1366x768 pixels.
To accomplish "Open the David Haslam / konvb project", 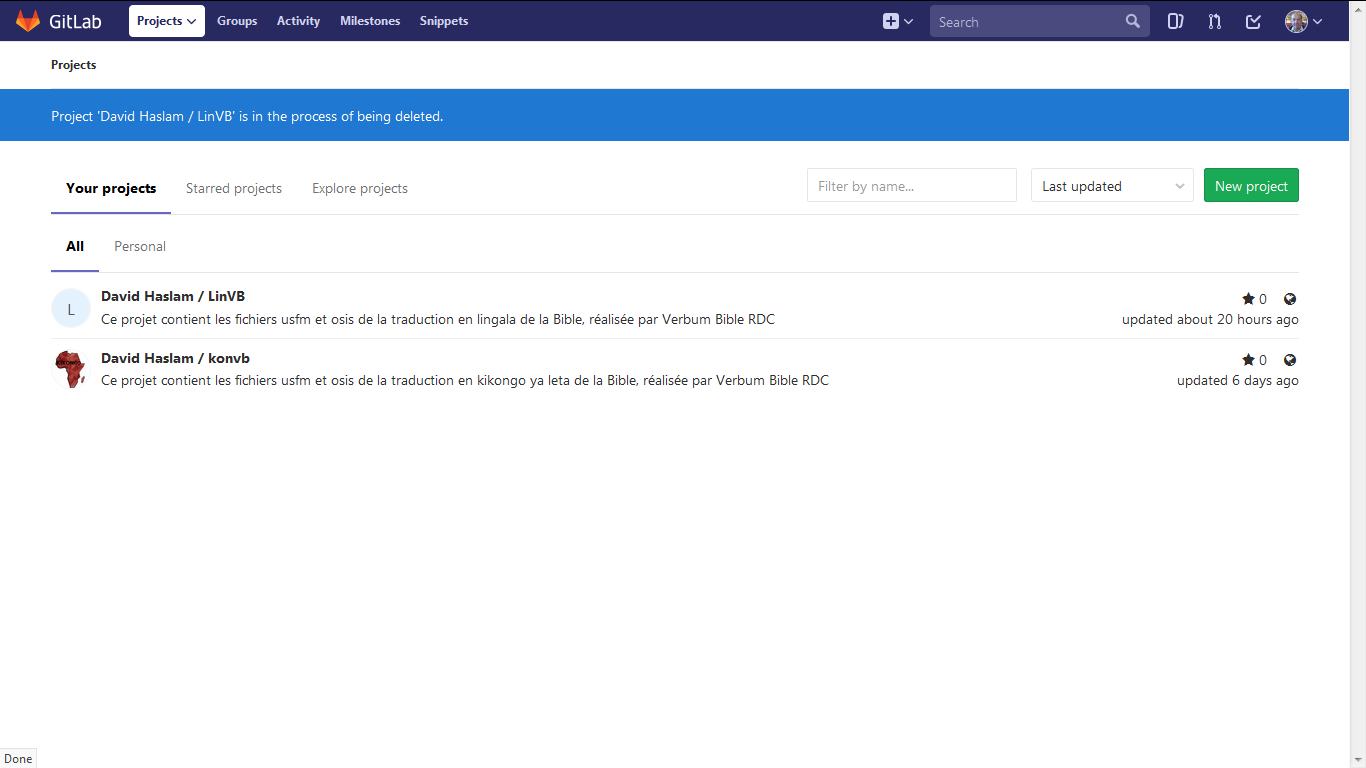I will point(175,358).
